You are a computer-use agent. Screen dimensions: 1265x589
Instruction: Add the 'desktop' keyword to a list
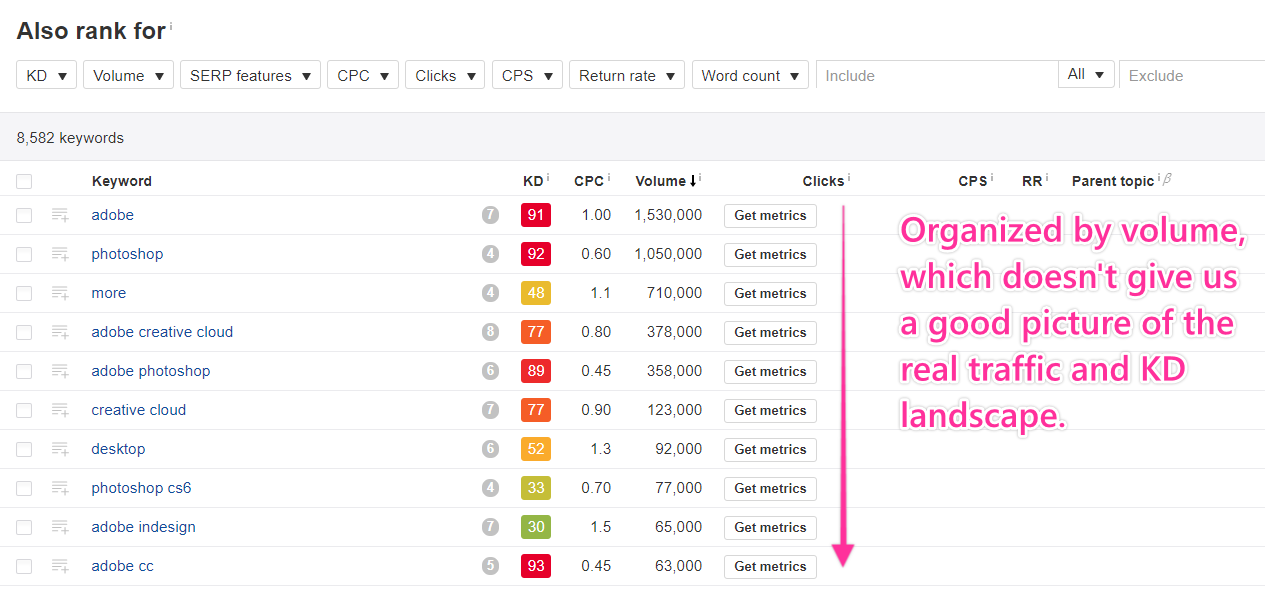(60, 449)
